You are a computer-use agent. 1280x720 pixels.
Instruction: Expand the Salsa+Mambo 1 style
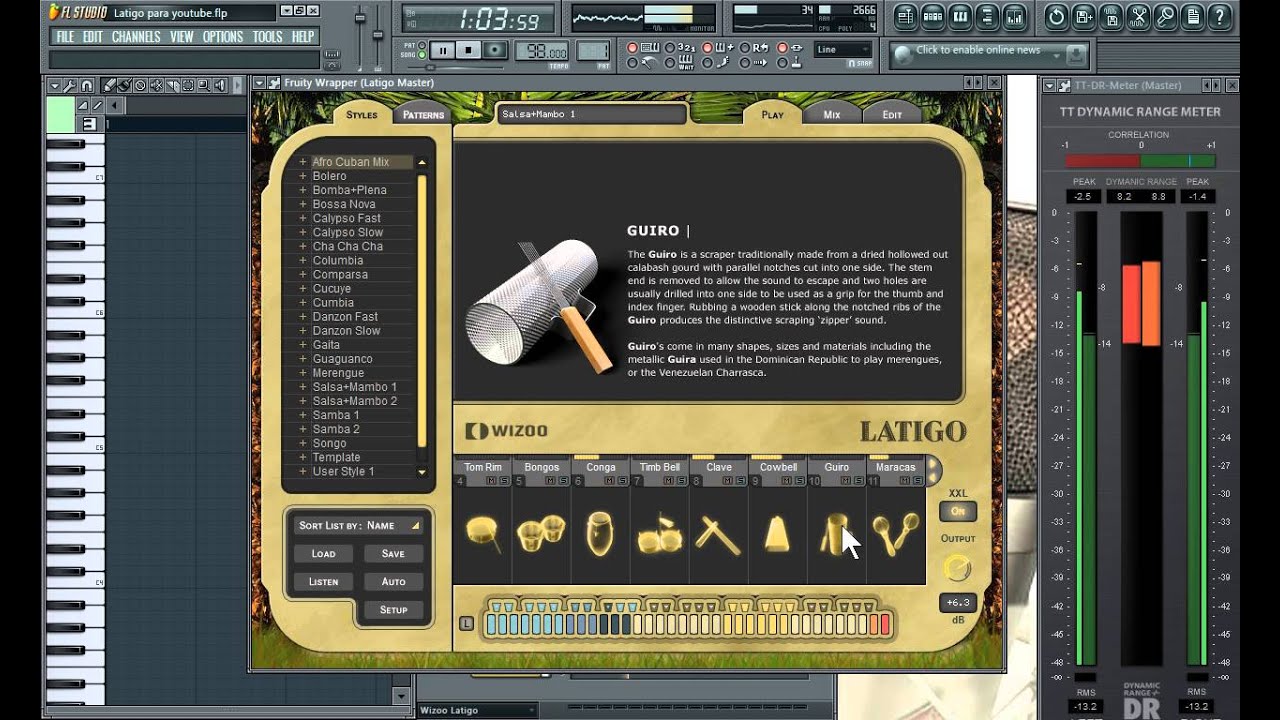(303, 387)
